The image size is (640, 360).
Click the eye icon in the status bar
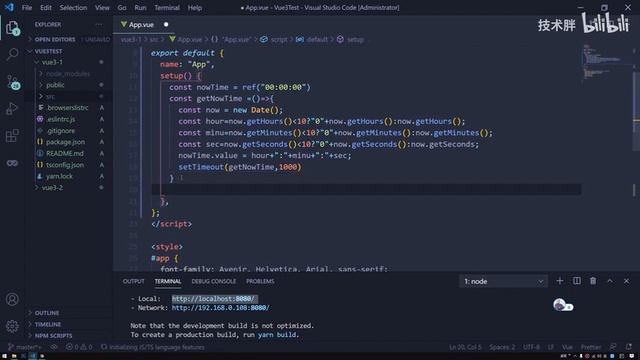(x=54, y=347)
